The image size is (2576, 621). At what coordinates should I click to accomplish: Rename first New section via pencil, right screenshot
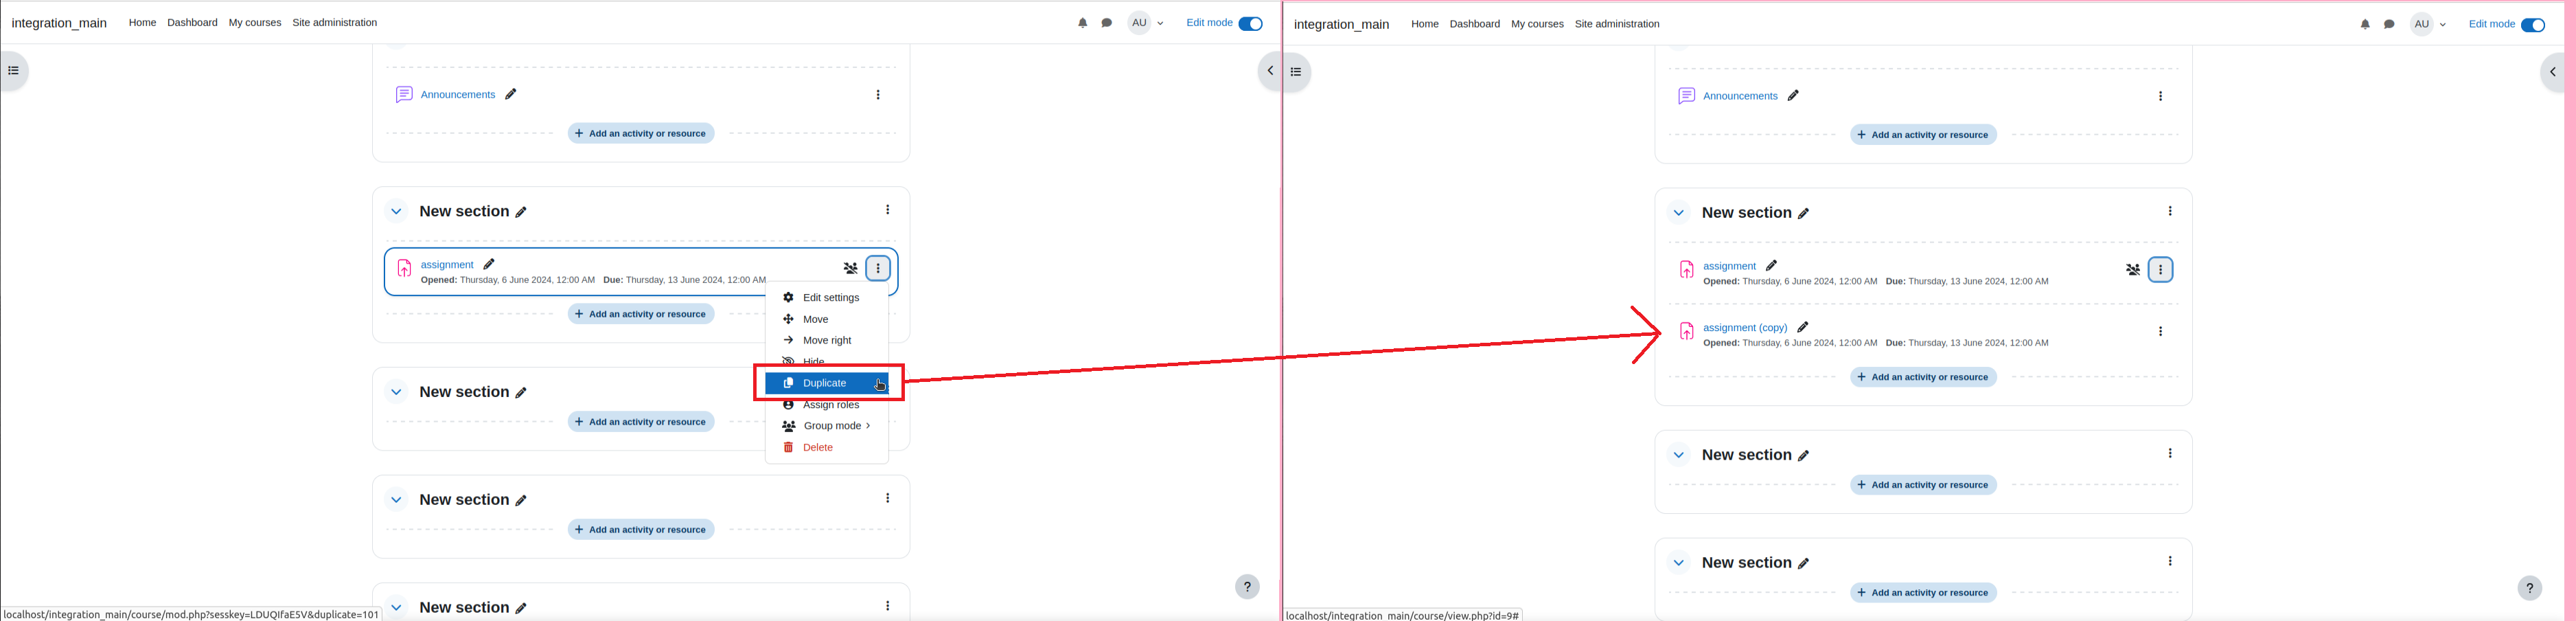pos(1803,213)
